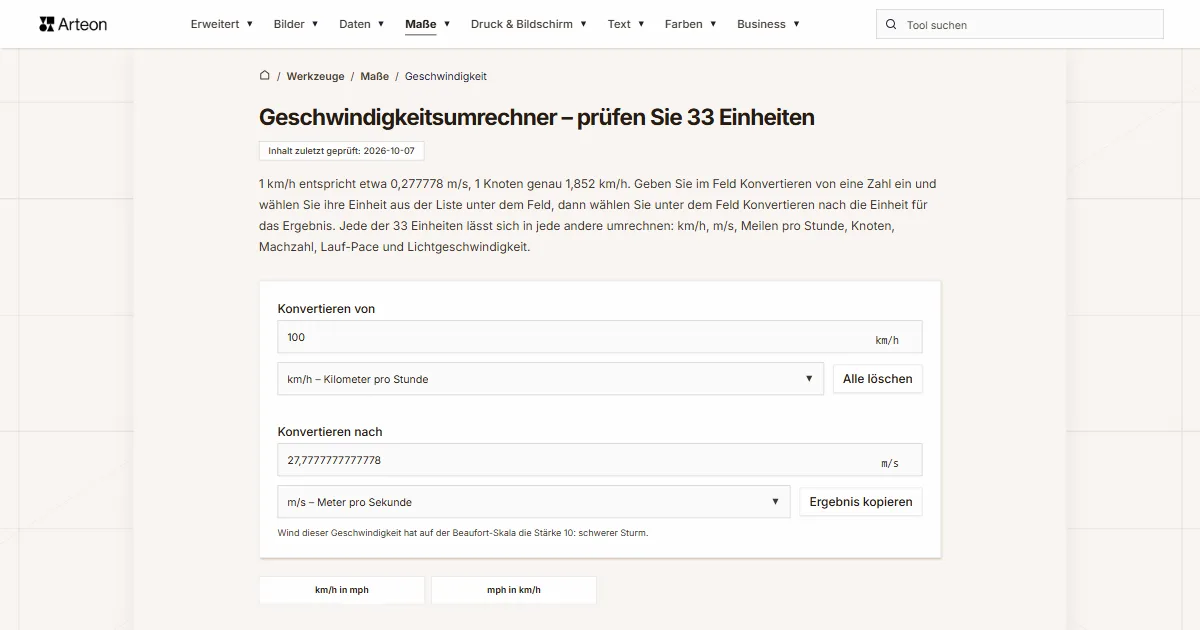Open the Druck & Bildschirm menu
Image resolution: width=1200 pixels, height=630 pixels.
[529, 24]
